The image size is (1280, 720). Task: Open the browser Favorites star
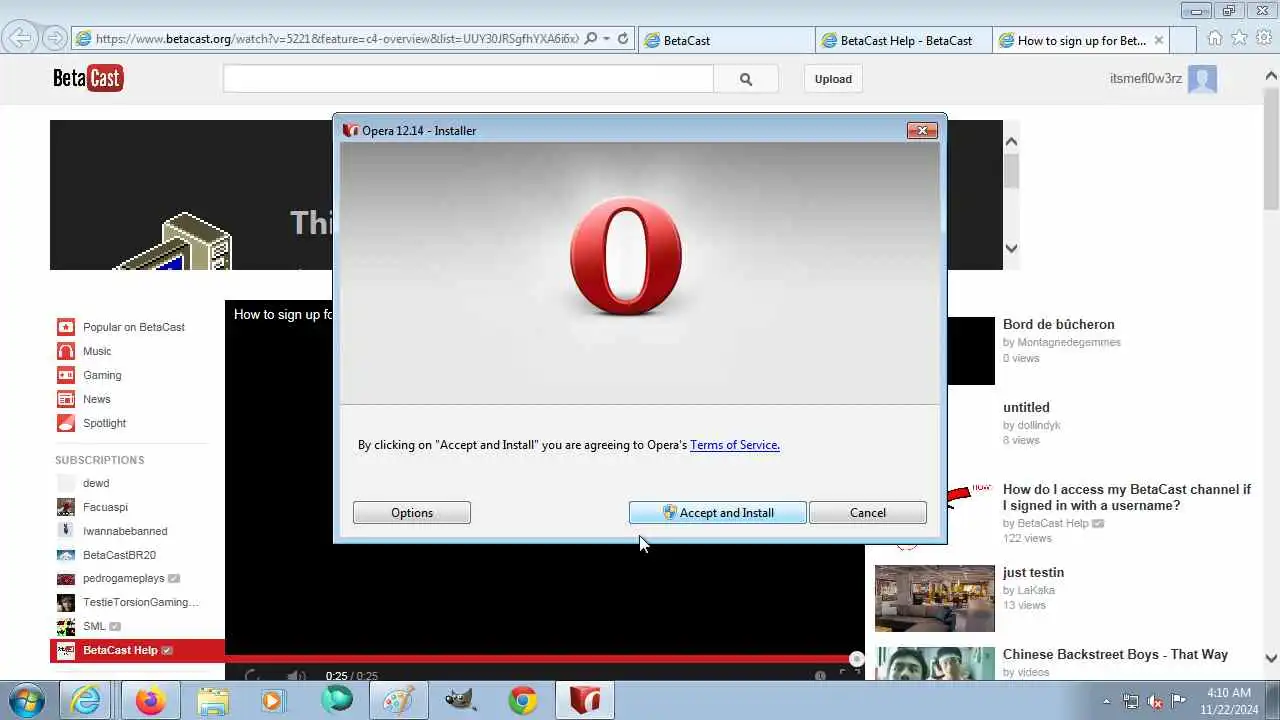1239,38
